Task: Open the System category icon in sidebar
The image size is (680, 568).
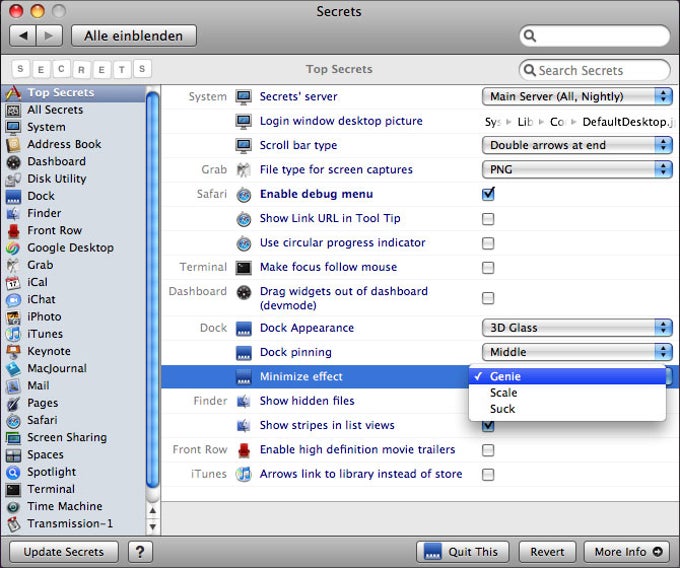Action: (x=13, y=127)
